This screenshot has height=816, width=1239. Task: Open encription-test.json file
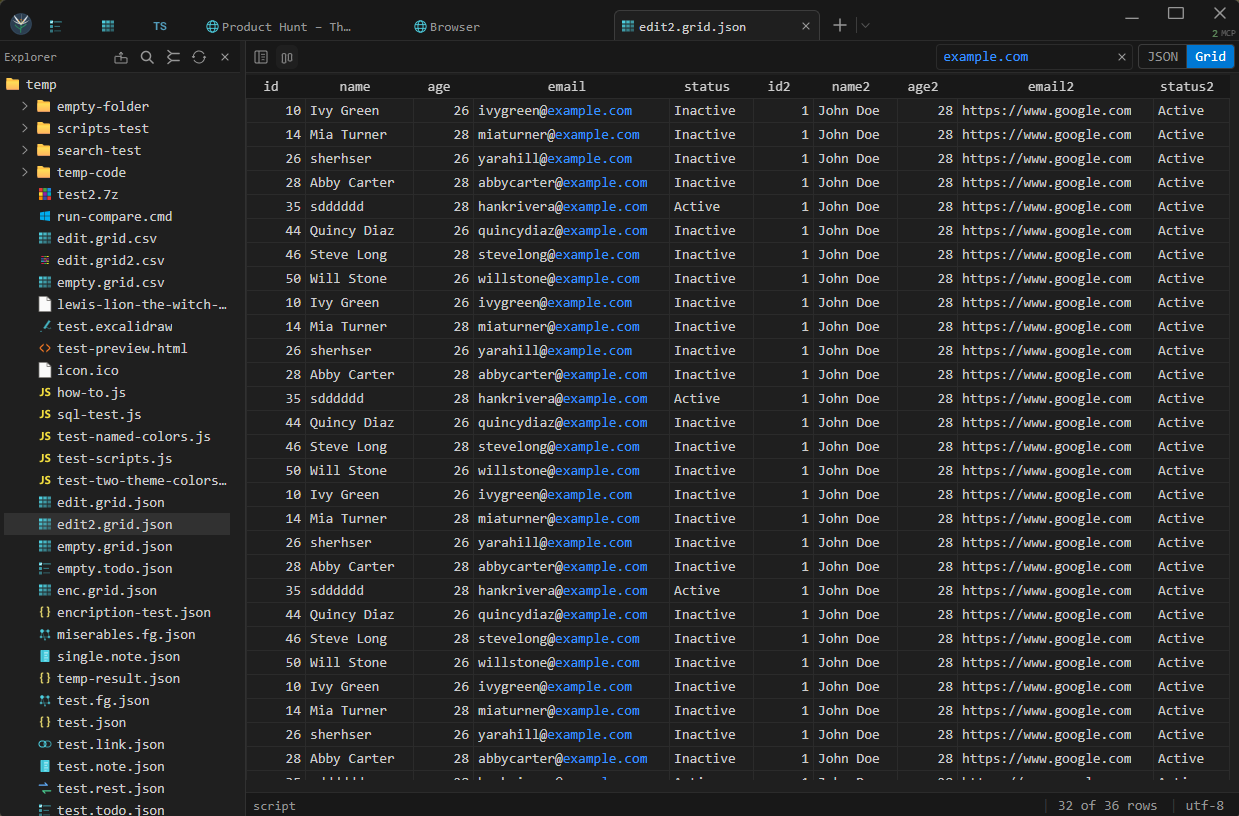coord(117,612)
